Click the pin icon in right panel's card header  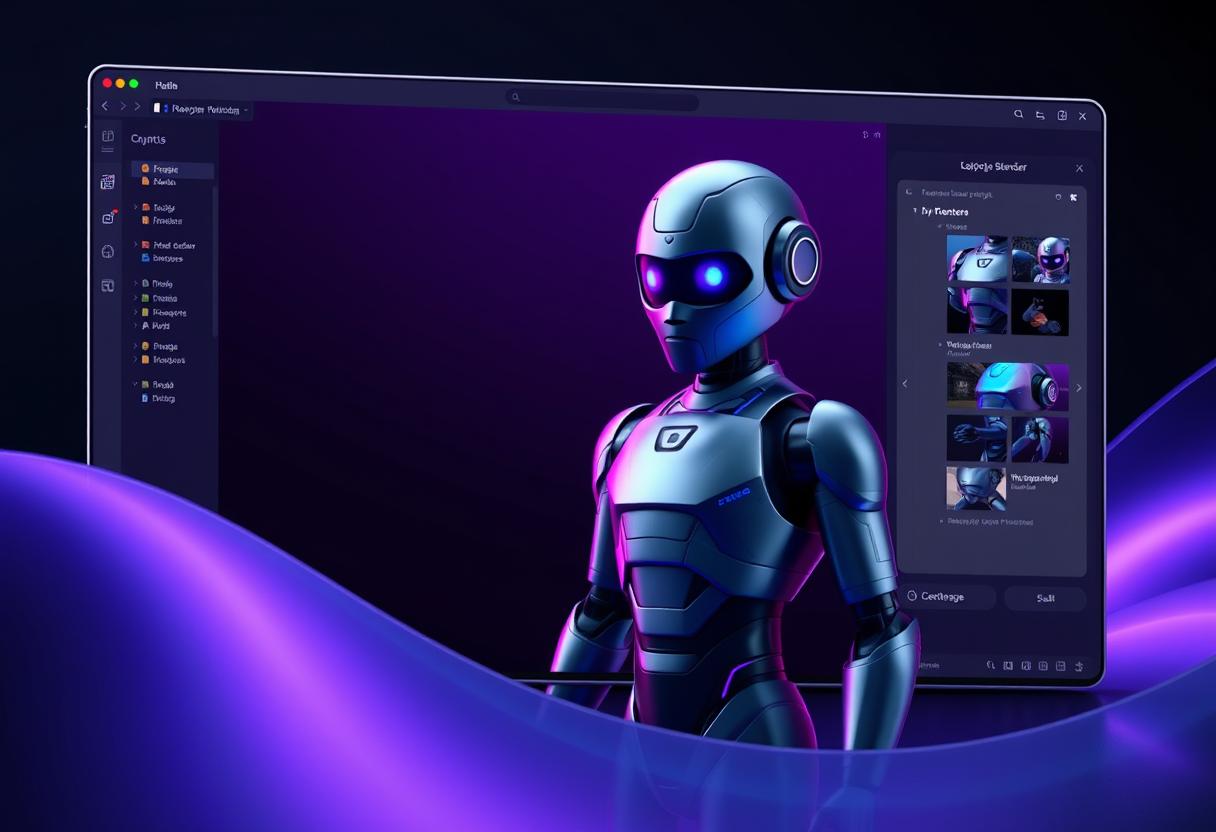pyautogui.click(x=1074, y=197)
